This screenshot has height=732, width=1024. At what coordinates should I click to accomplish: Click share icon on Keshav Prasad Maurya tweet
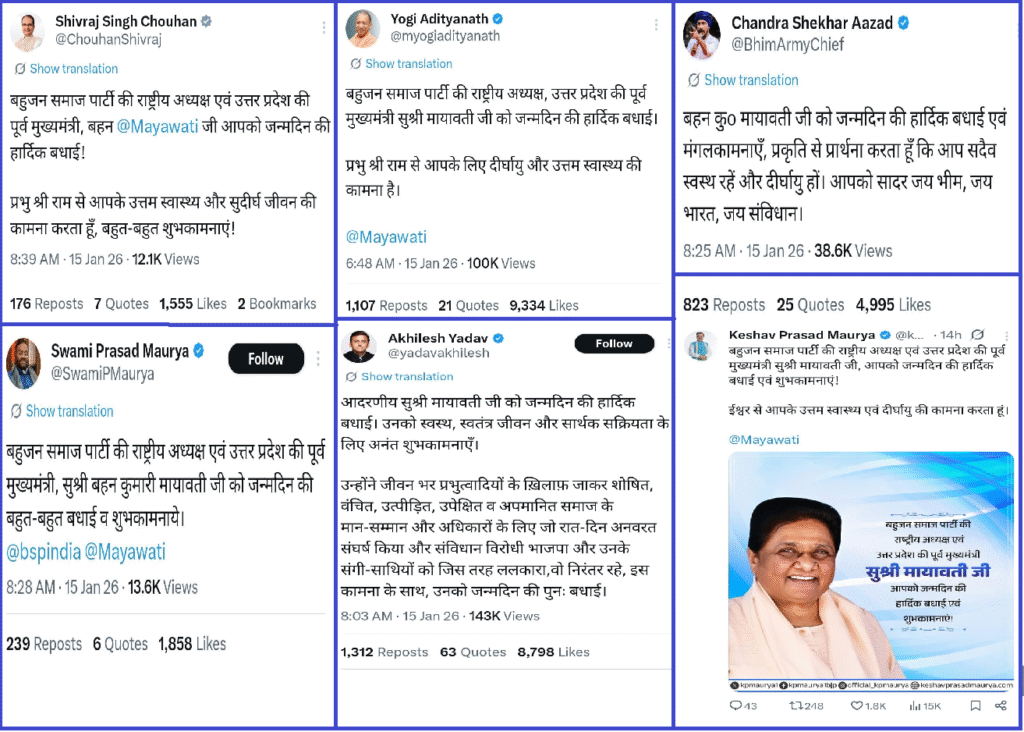(1000, 705)
